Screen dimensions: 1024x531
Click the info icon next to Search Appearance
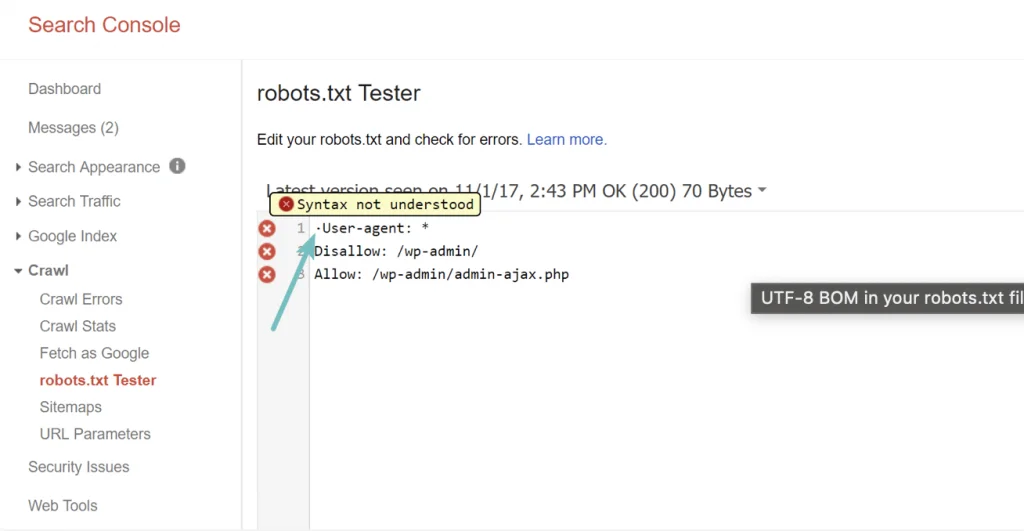pyautogui.click(x=177, y=166)
